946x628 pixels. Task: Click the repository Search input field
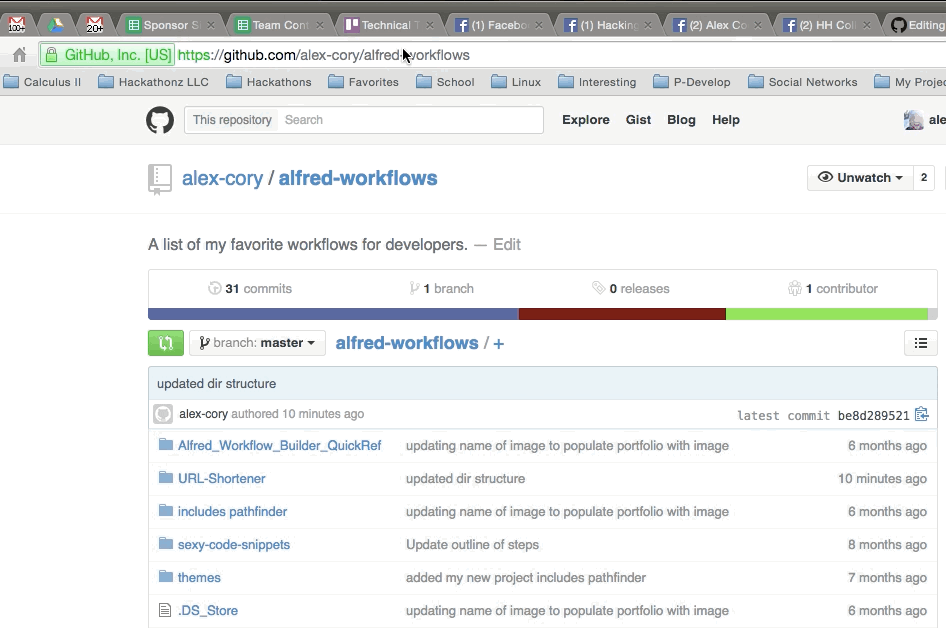410,120
